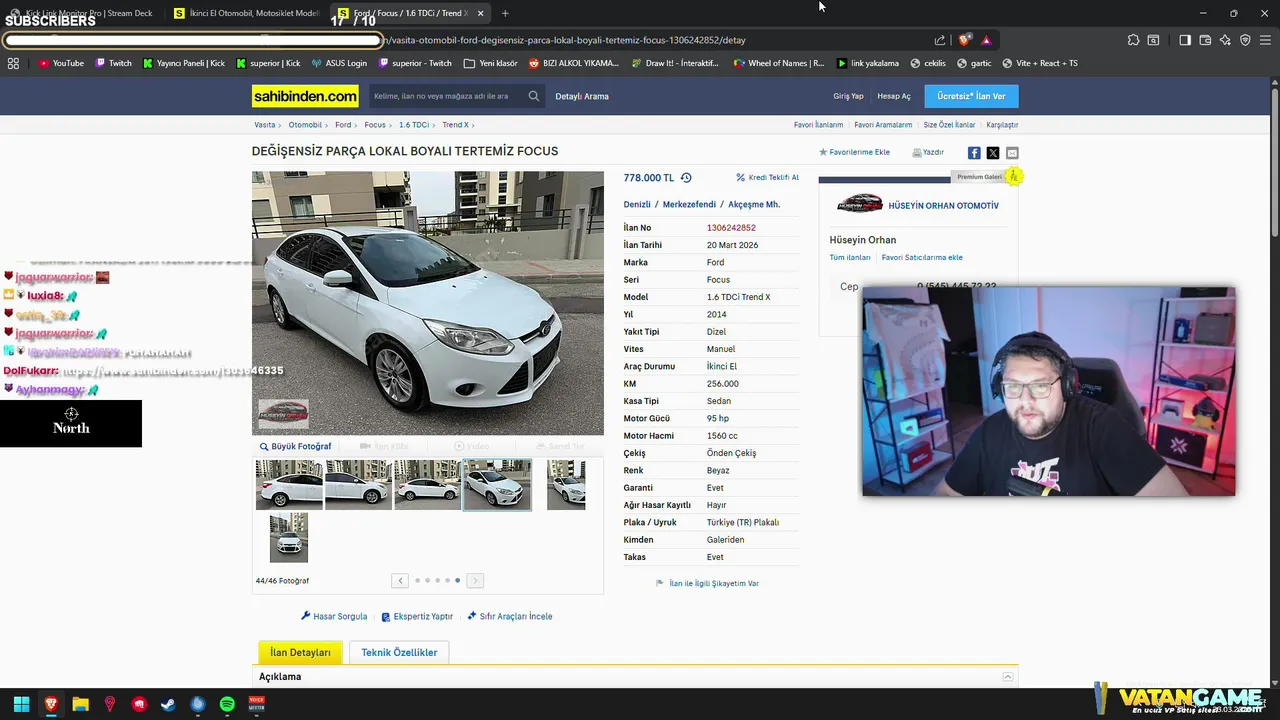Click Vasıta breadcrumb link

point(264,125)
